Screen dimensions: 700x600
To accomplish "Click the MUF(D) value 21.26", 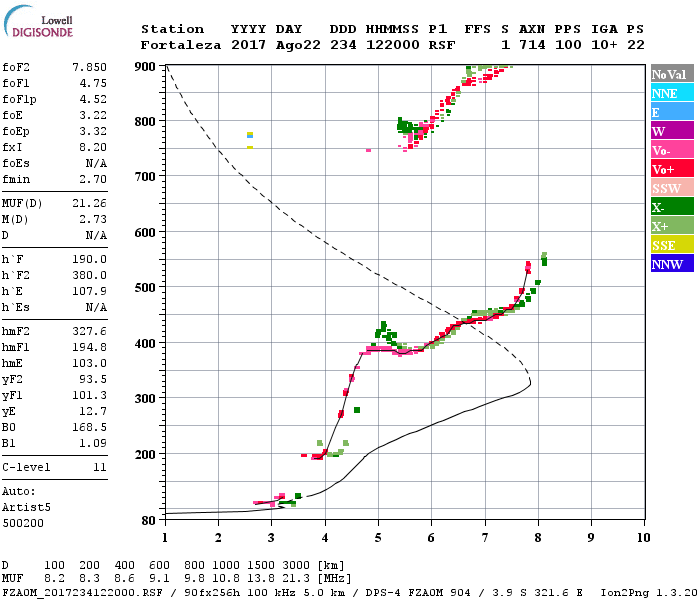I will tap(89, 203).
